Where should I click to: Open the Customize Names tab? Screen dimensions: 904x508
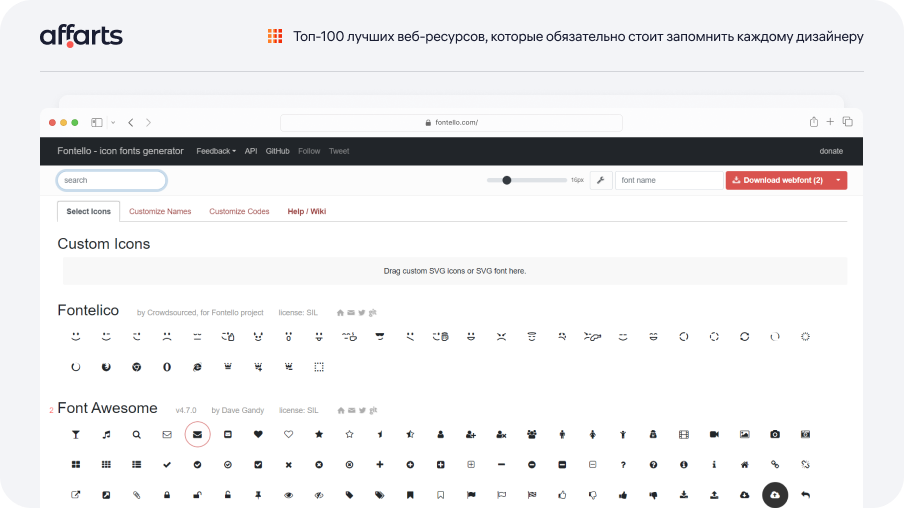pos(160,212)
